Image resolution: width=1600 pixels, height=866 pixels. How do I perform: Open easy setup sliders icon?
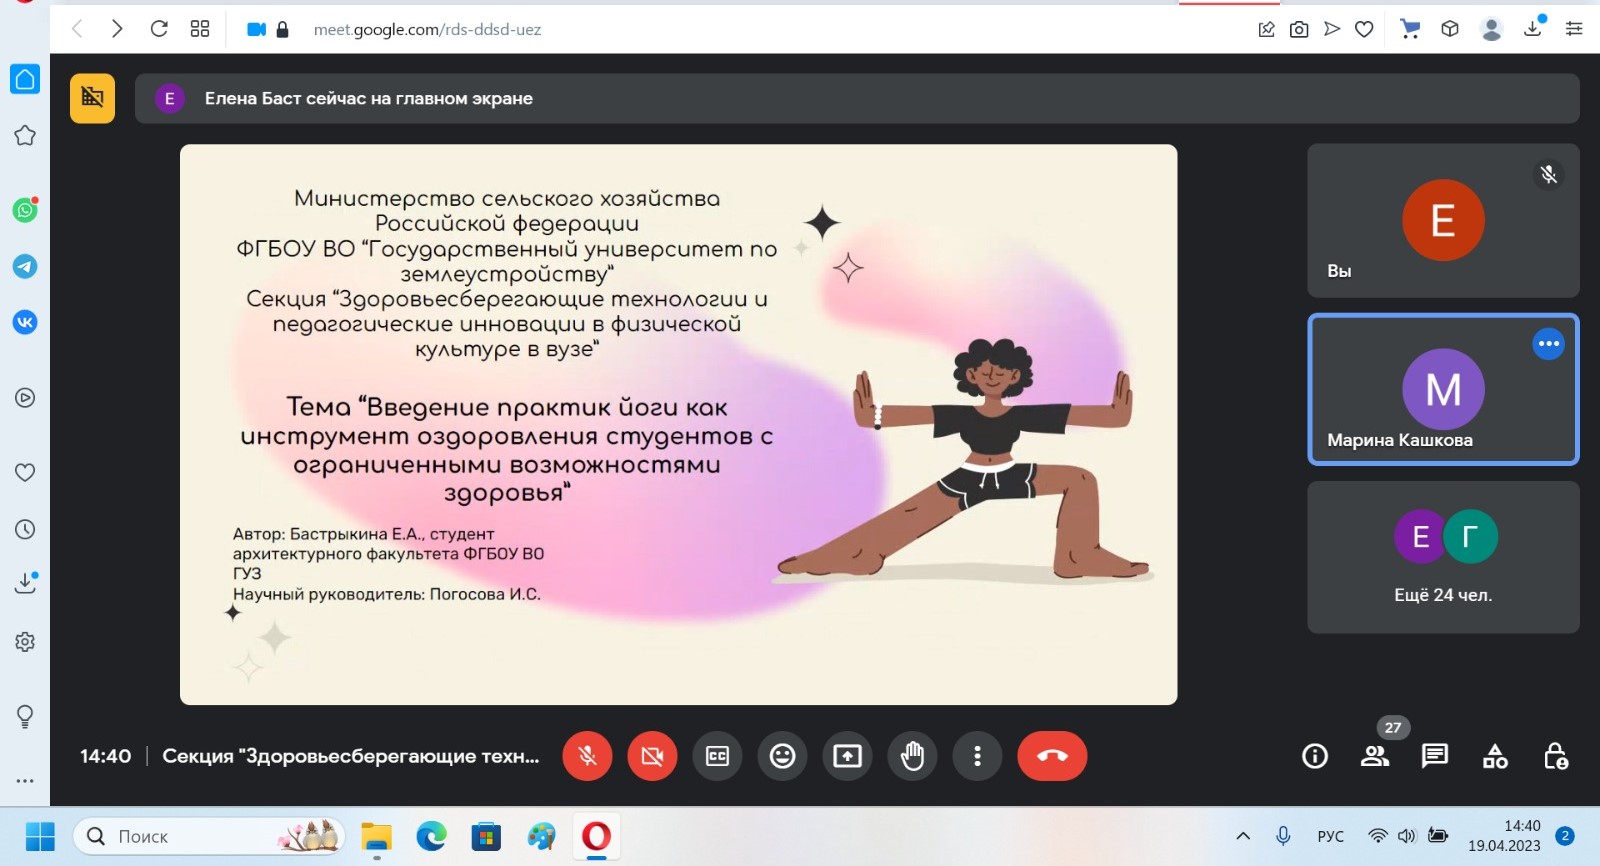[x=1574, y=29]
